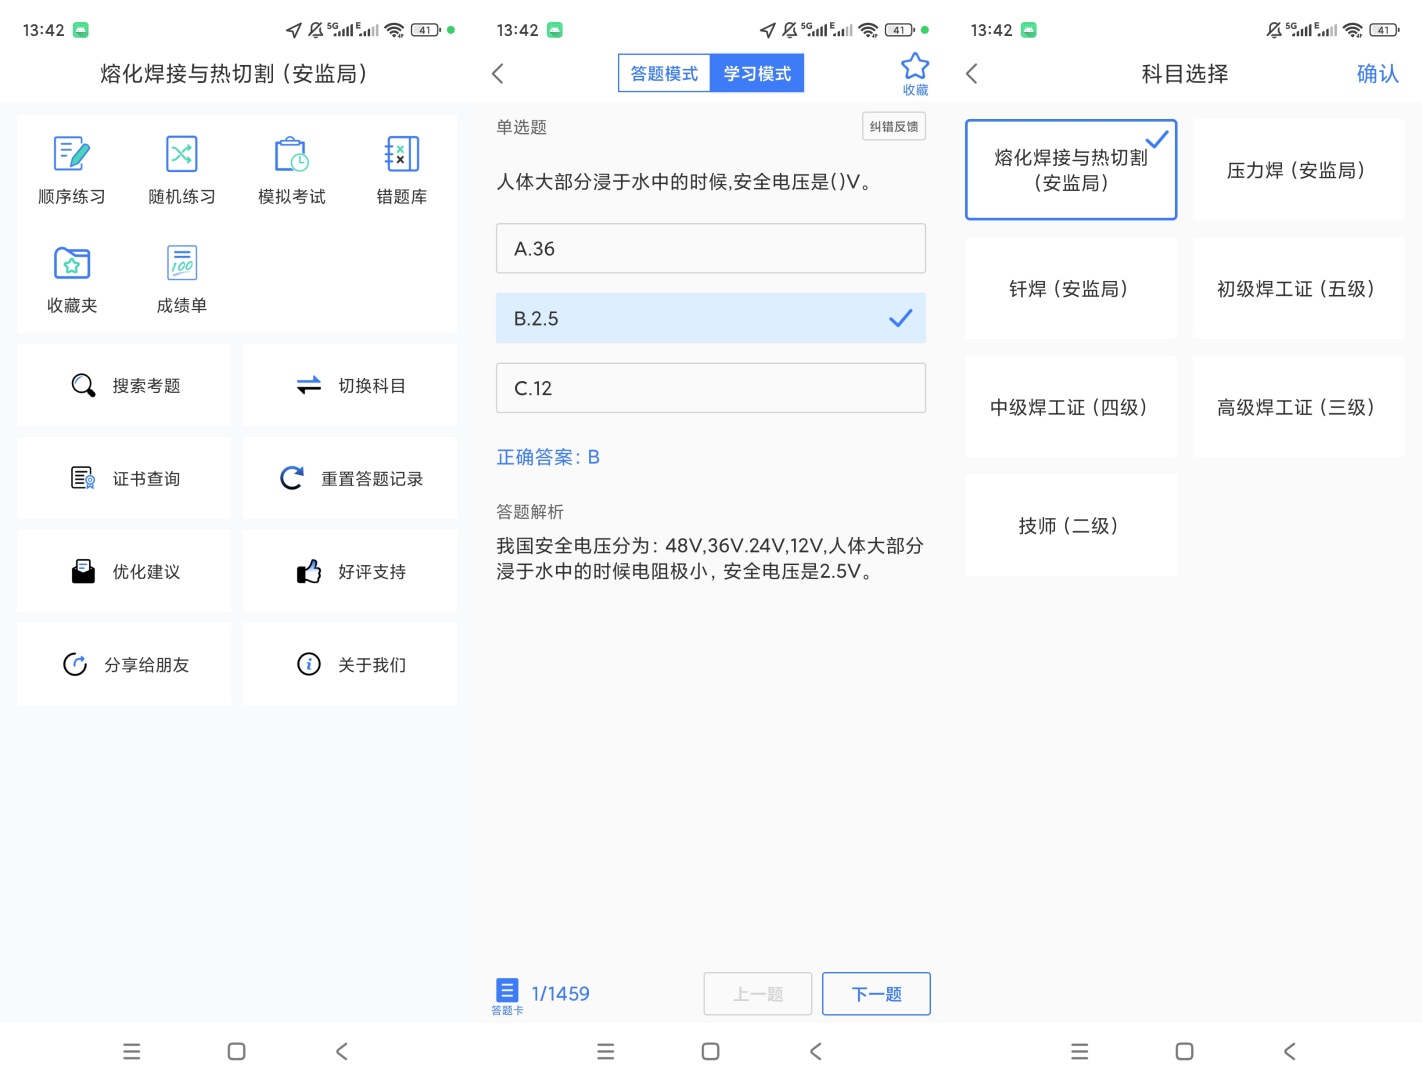1422x1080 pixels.
Task: Tap 切换科目 switch subject button
Action: tap(350, 386)
